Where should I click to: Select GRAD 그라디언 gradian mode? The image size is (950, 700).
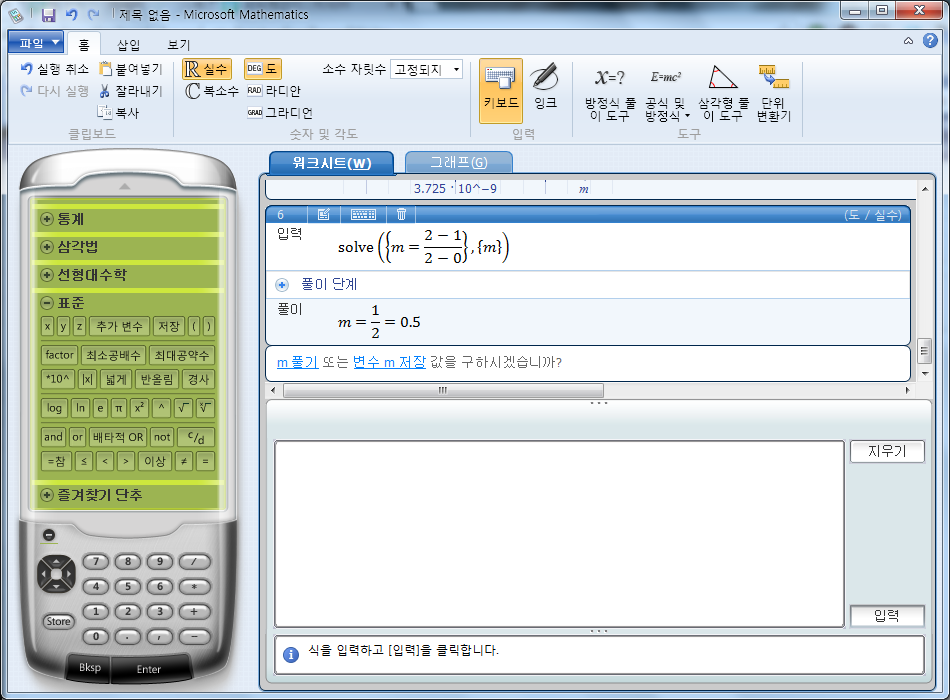[x=279, y=113]
